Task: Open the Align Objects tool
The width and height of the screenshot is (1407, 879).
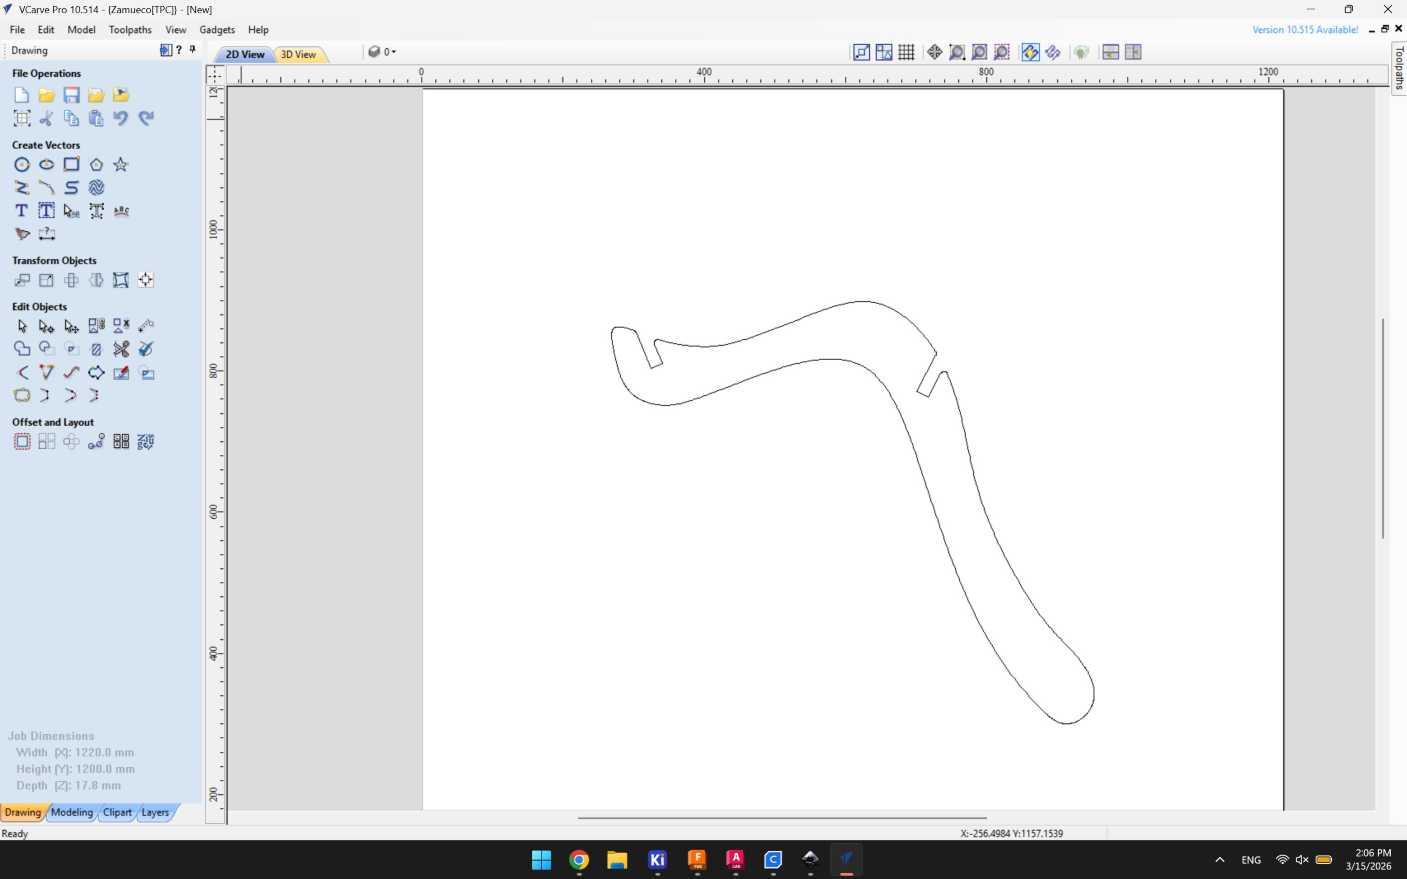Action: [146, 280]
